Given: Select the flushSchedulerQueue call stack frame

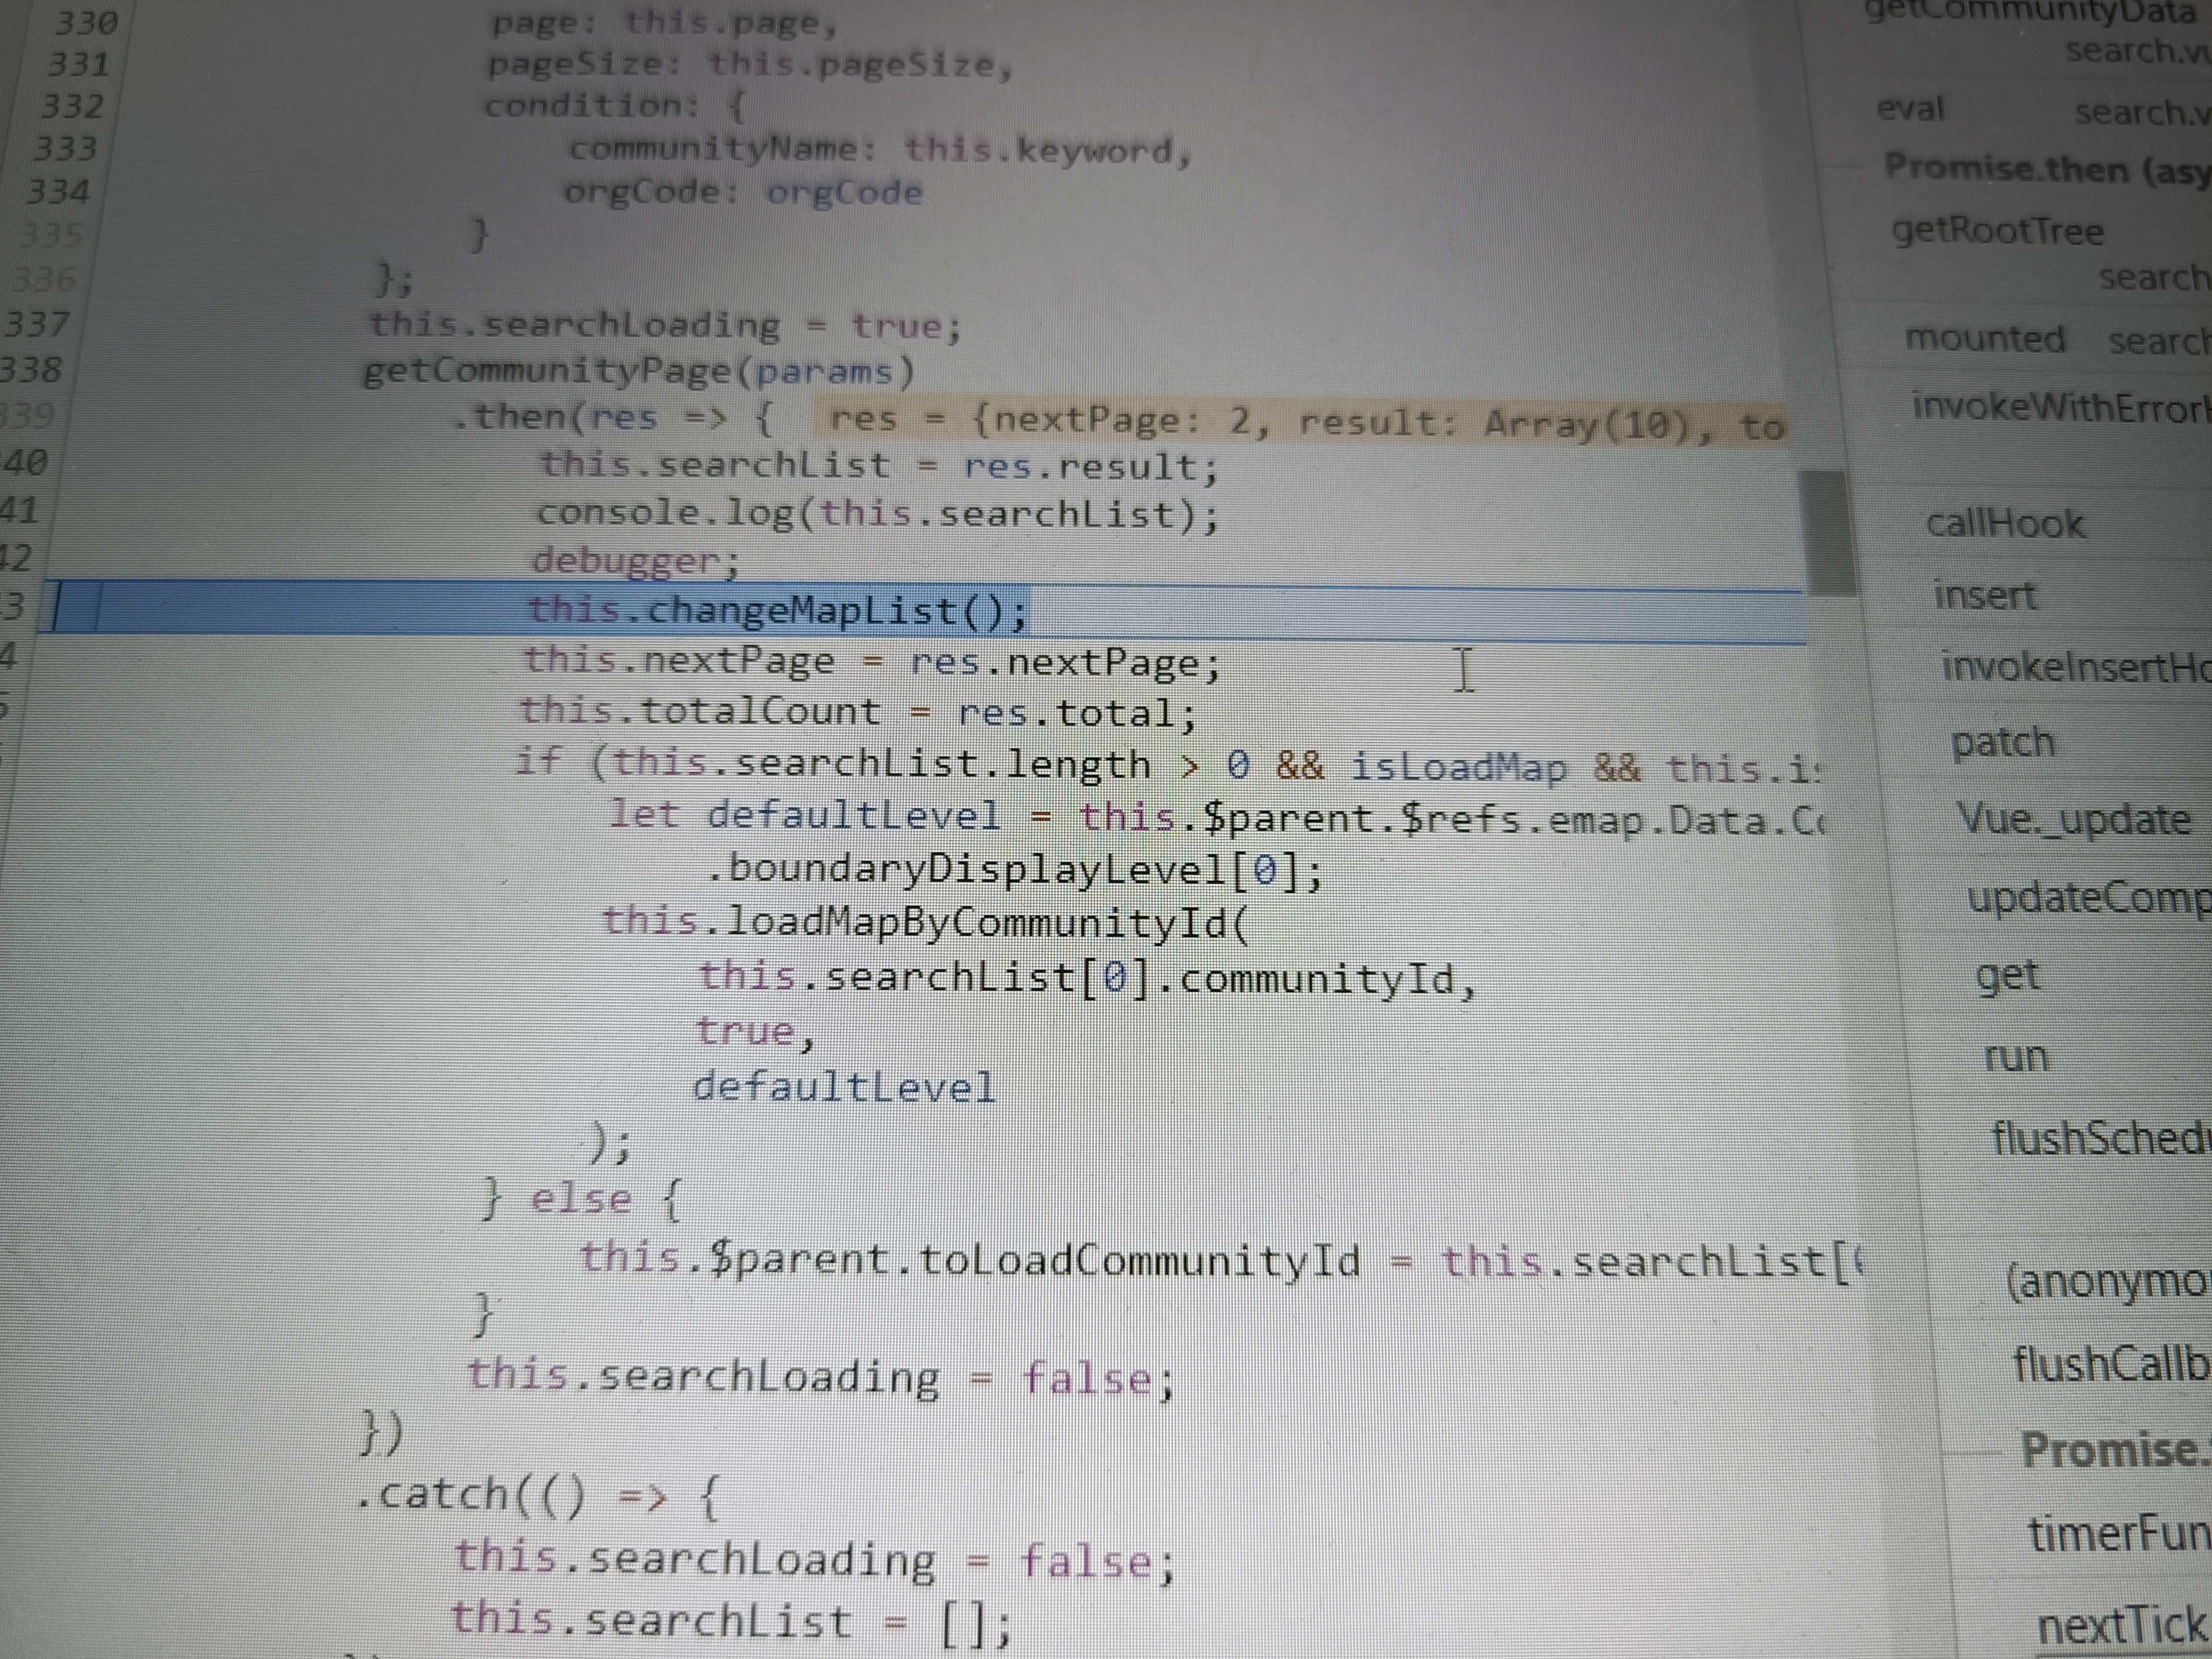Looking at the screenshot, I should tap(2101, 1138).
